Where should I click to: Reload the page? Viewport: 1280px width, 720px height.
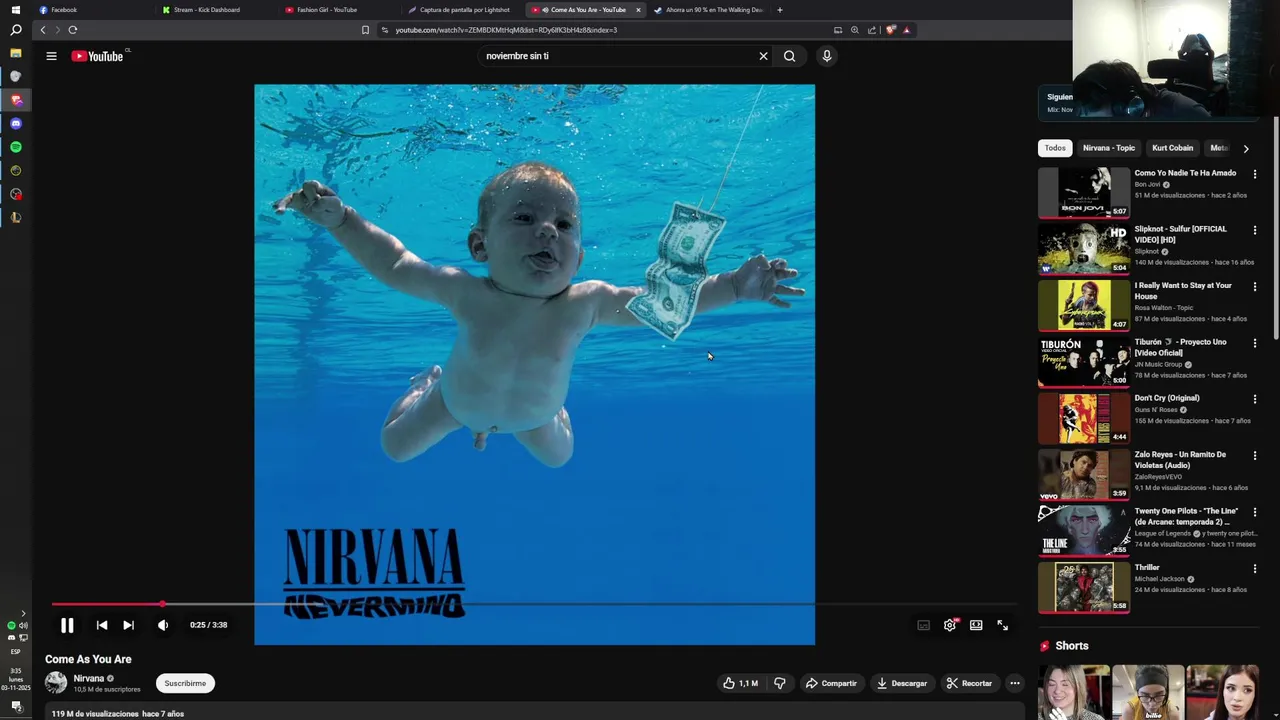(72, 30)
